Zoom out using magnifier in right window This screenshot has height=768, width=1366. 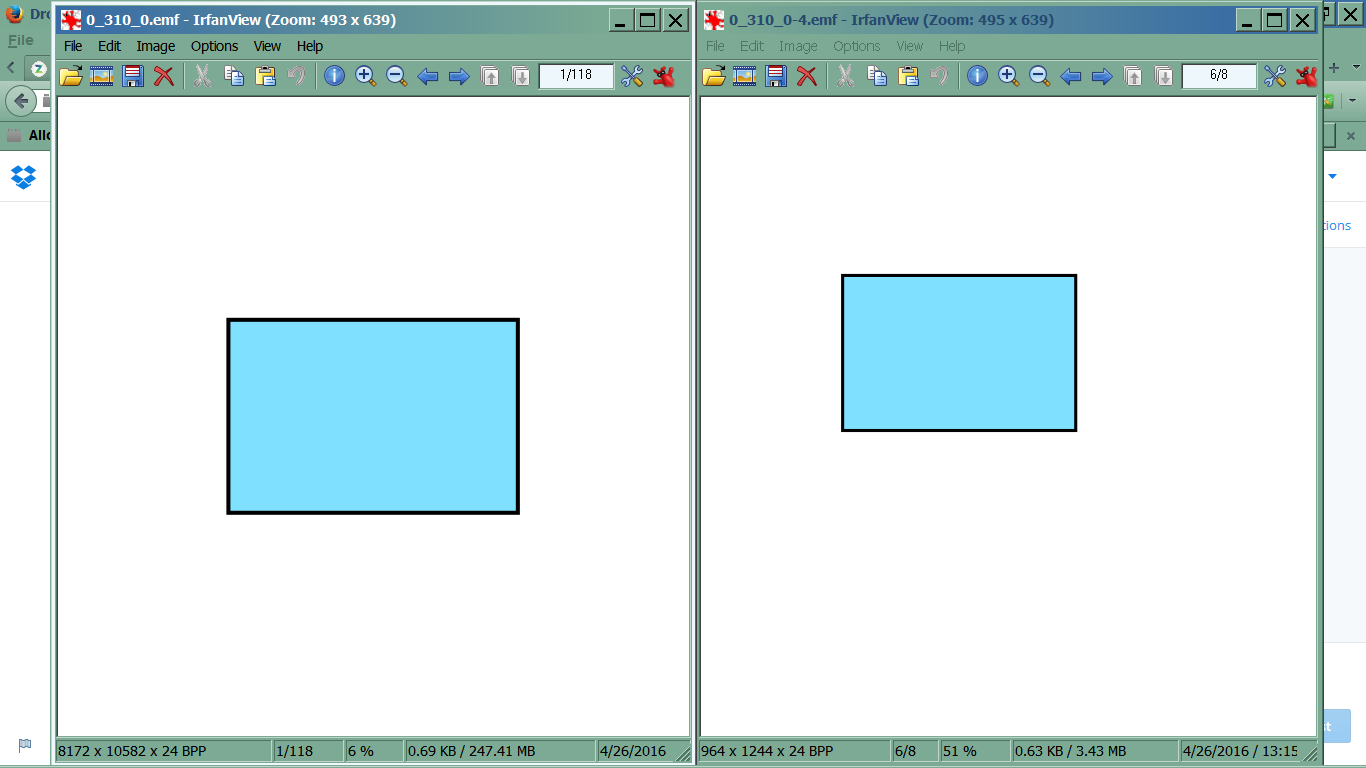[x=1039, y=76]
